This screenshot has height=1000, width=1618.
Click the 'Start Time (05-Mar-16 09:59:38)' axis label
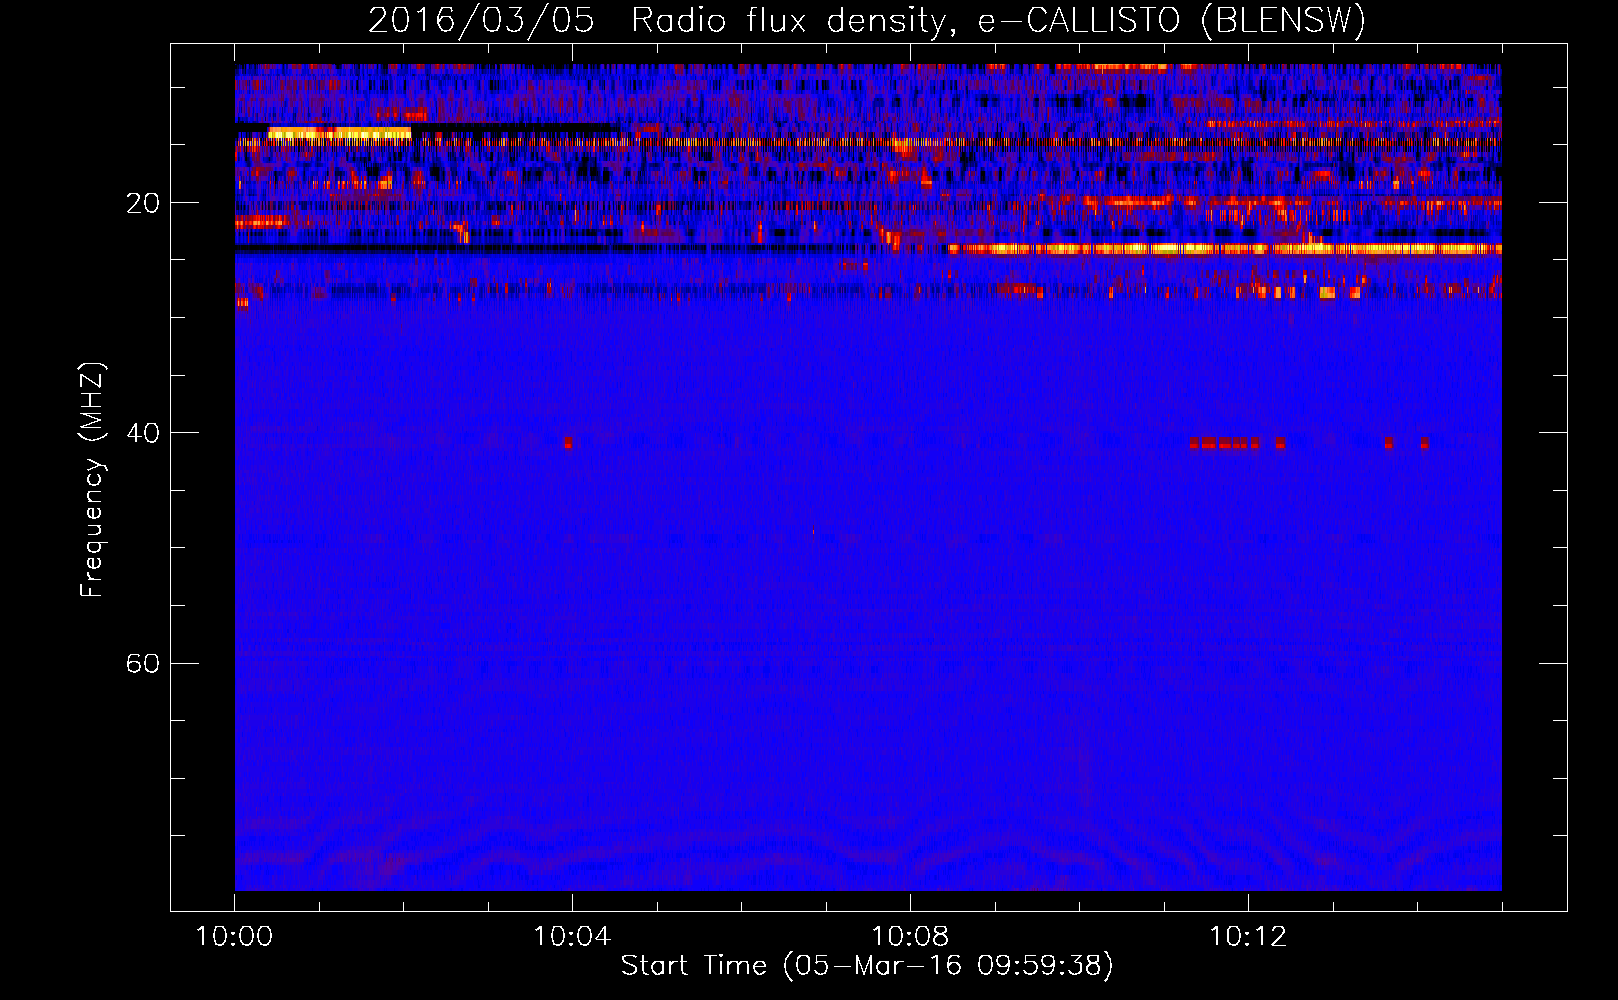pyautogui.click(x=867, y=965)
